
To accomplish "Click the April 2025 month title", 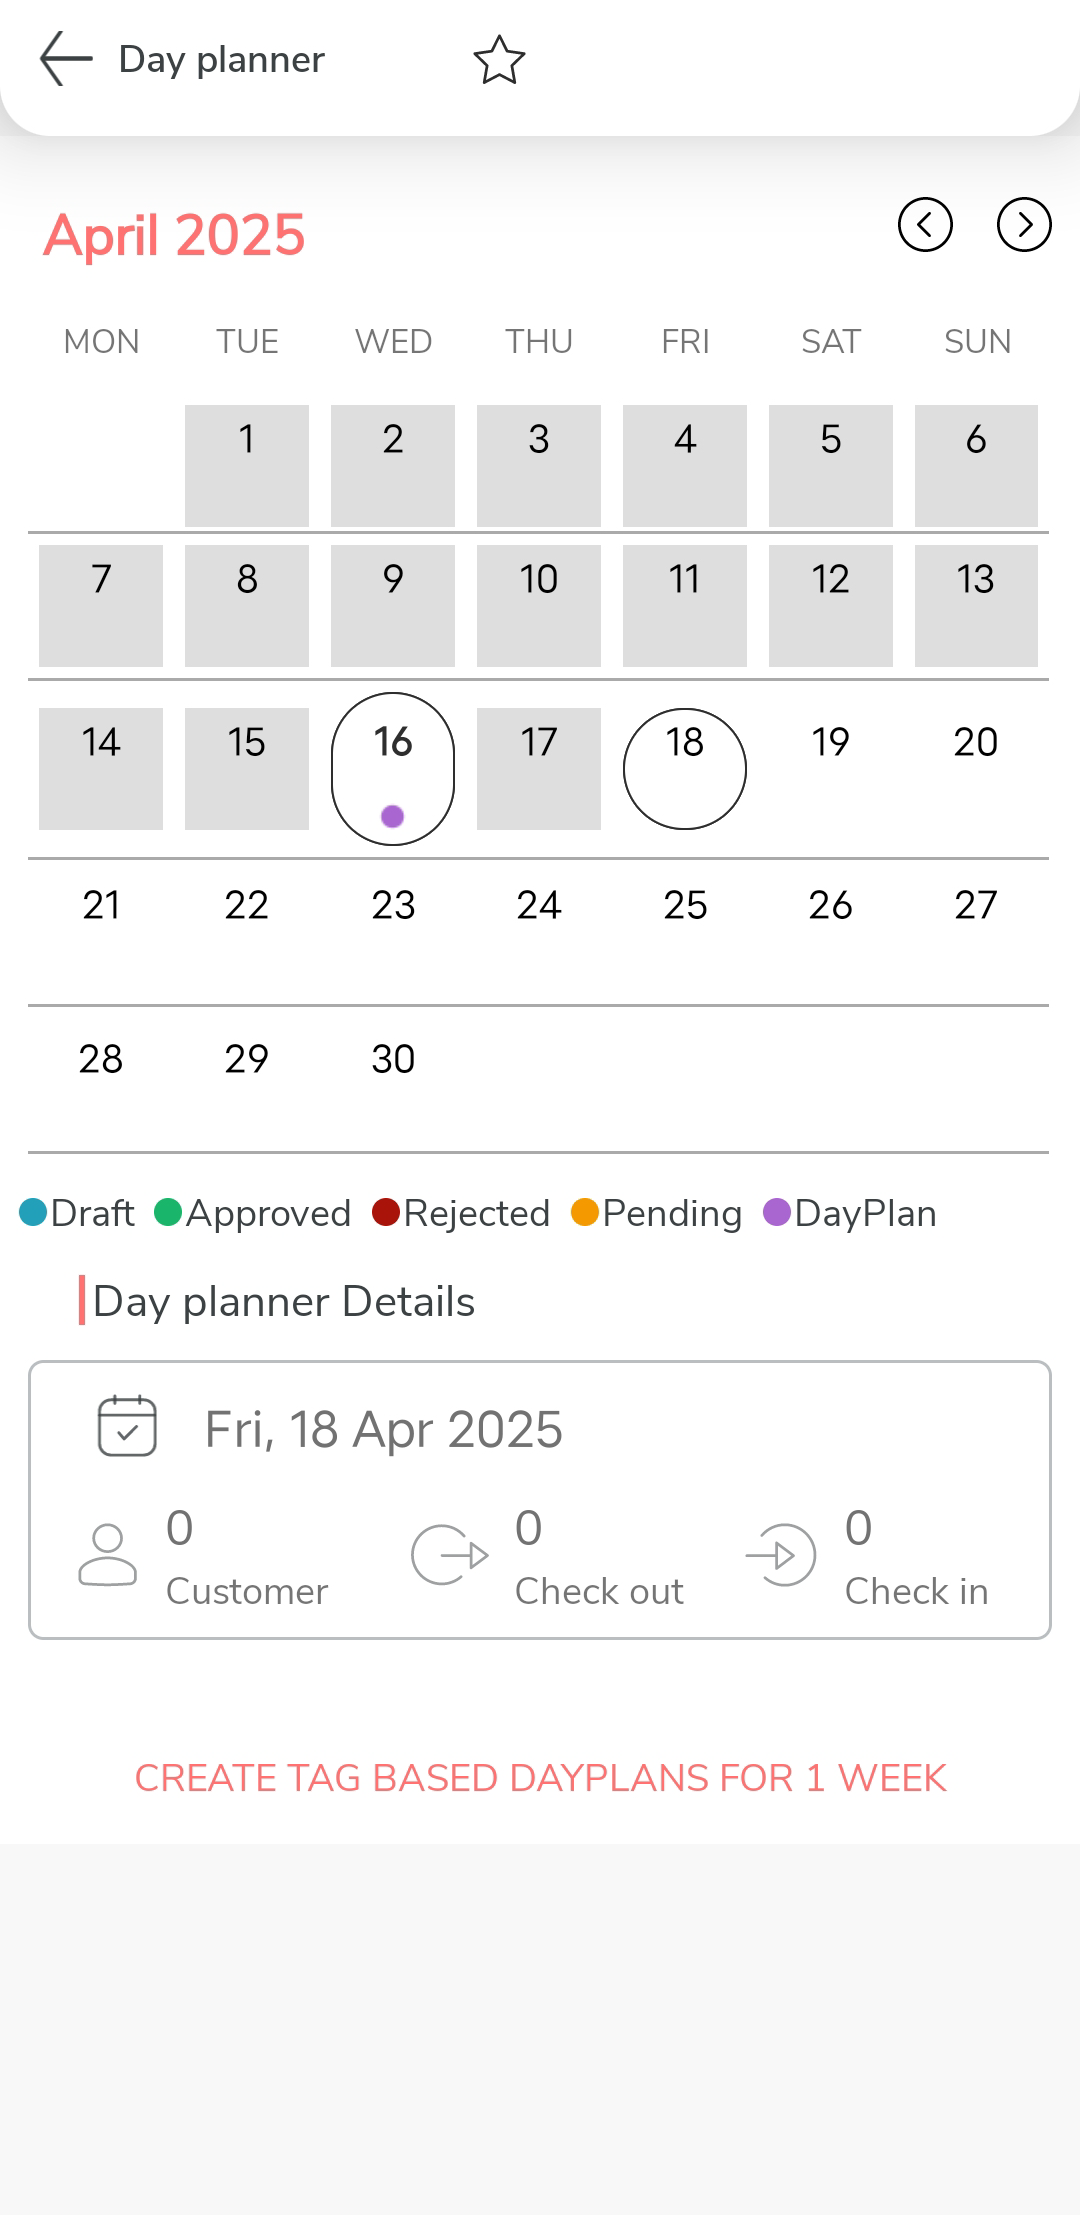I will (x=174, y=236).
